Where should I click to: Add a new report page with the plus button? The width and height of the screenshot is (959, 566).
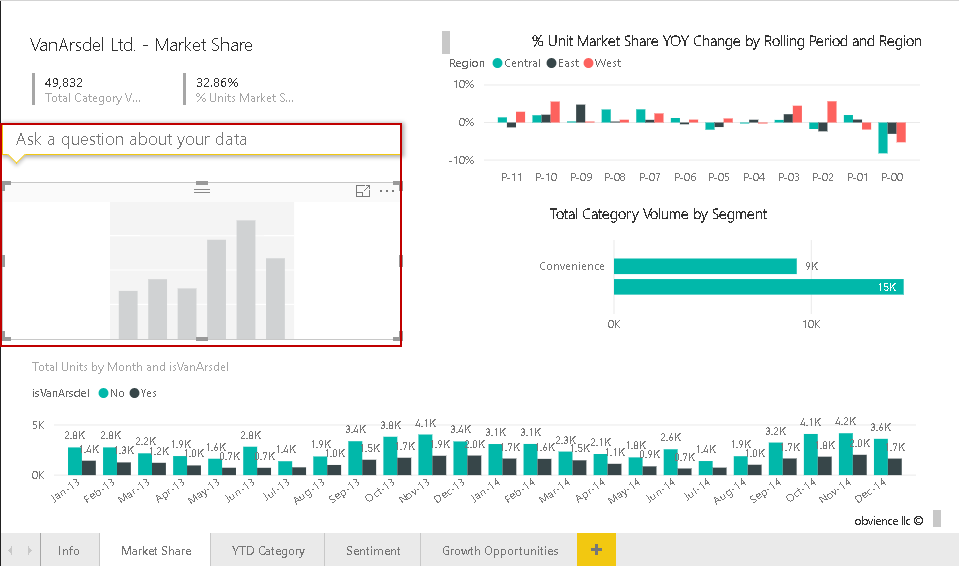point(596,550)
